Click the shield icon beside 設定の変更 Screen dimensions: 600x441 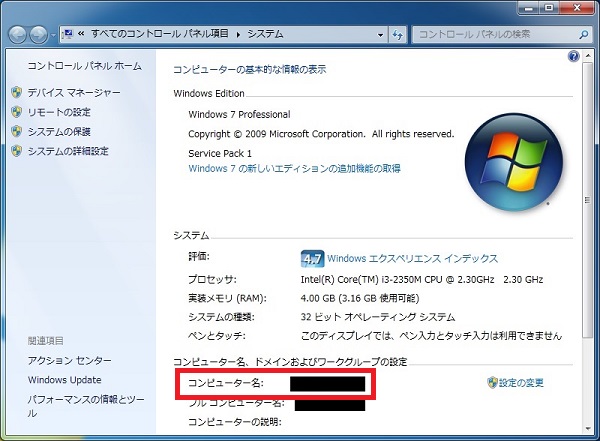[x=492, y=382]
